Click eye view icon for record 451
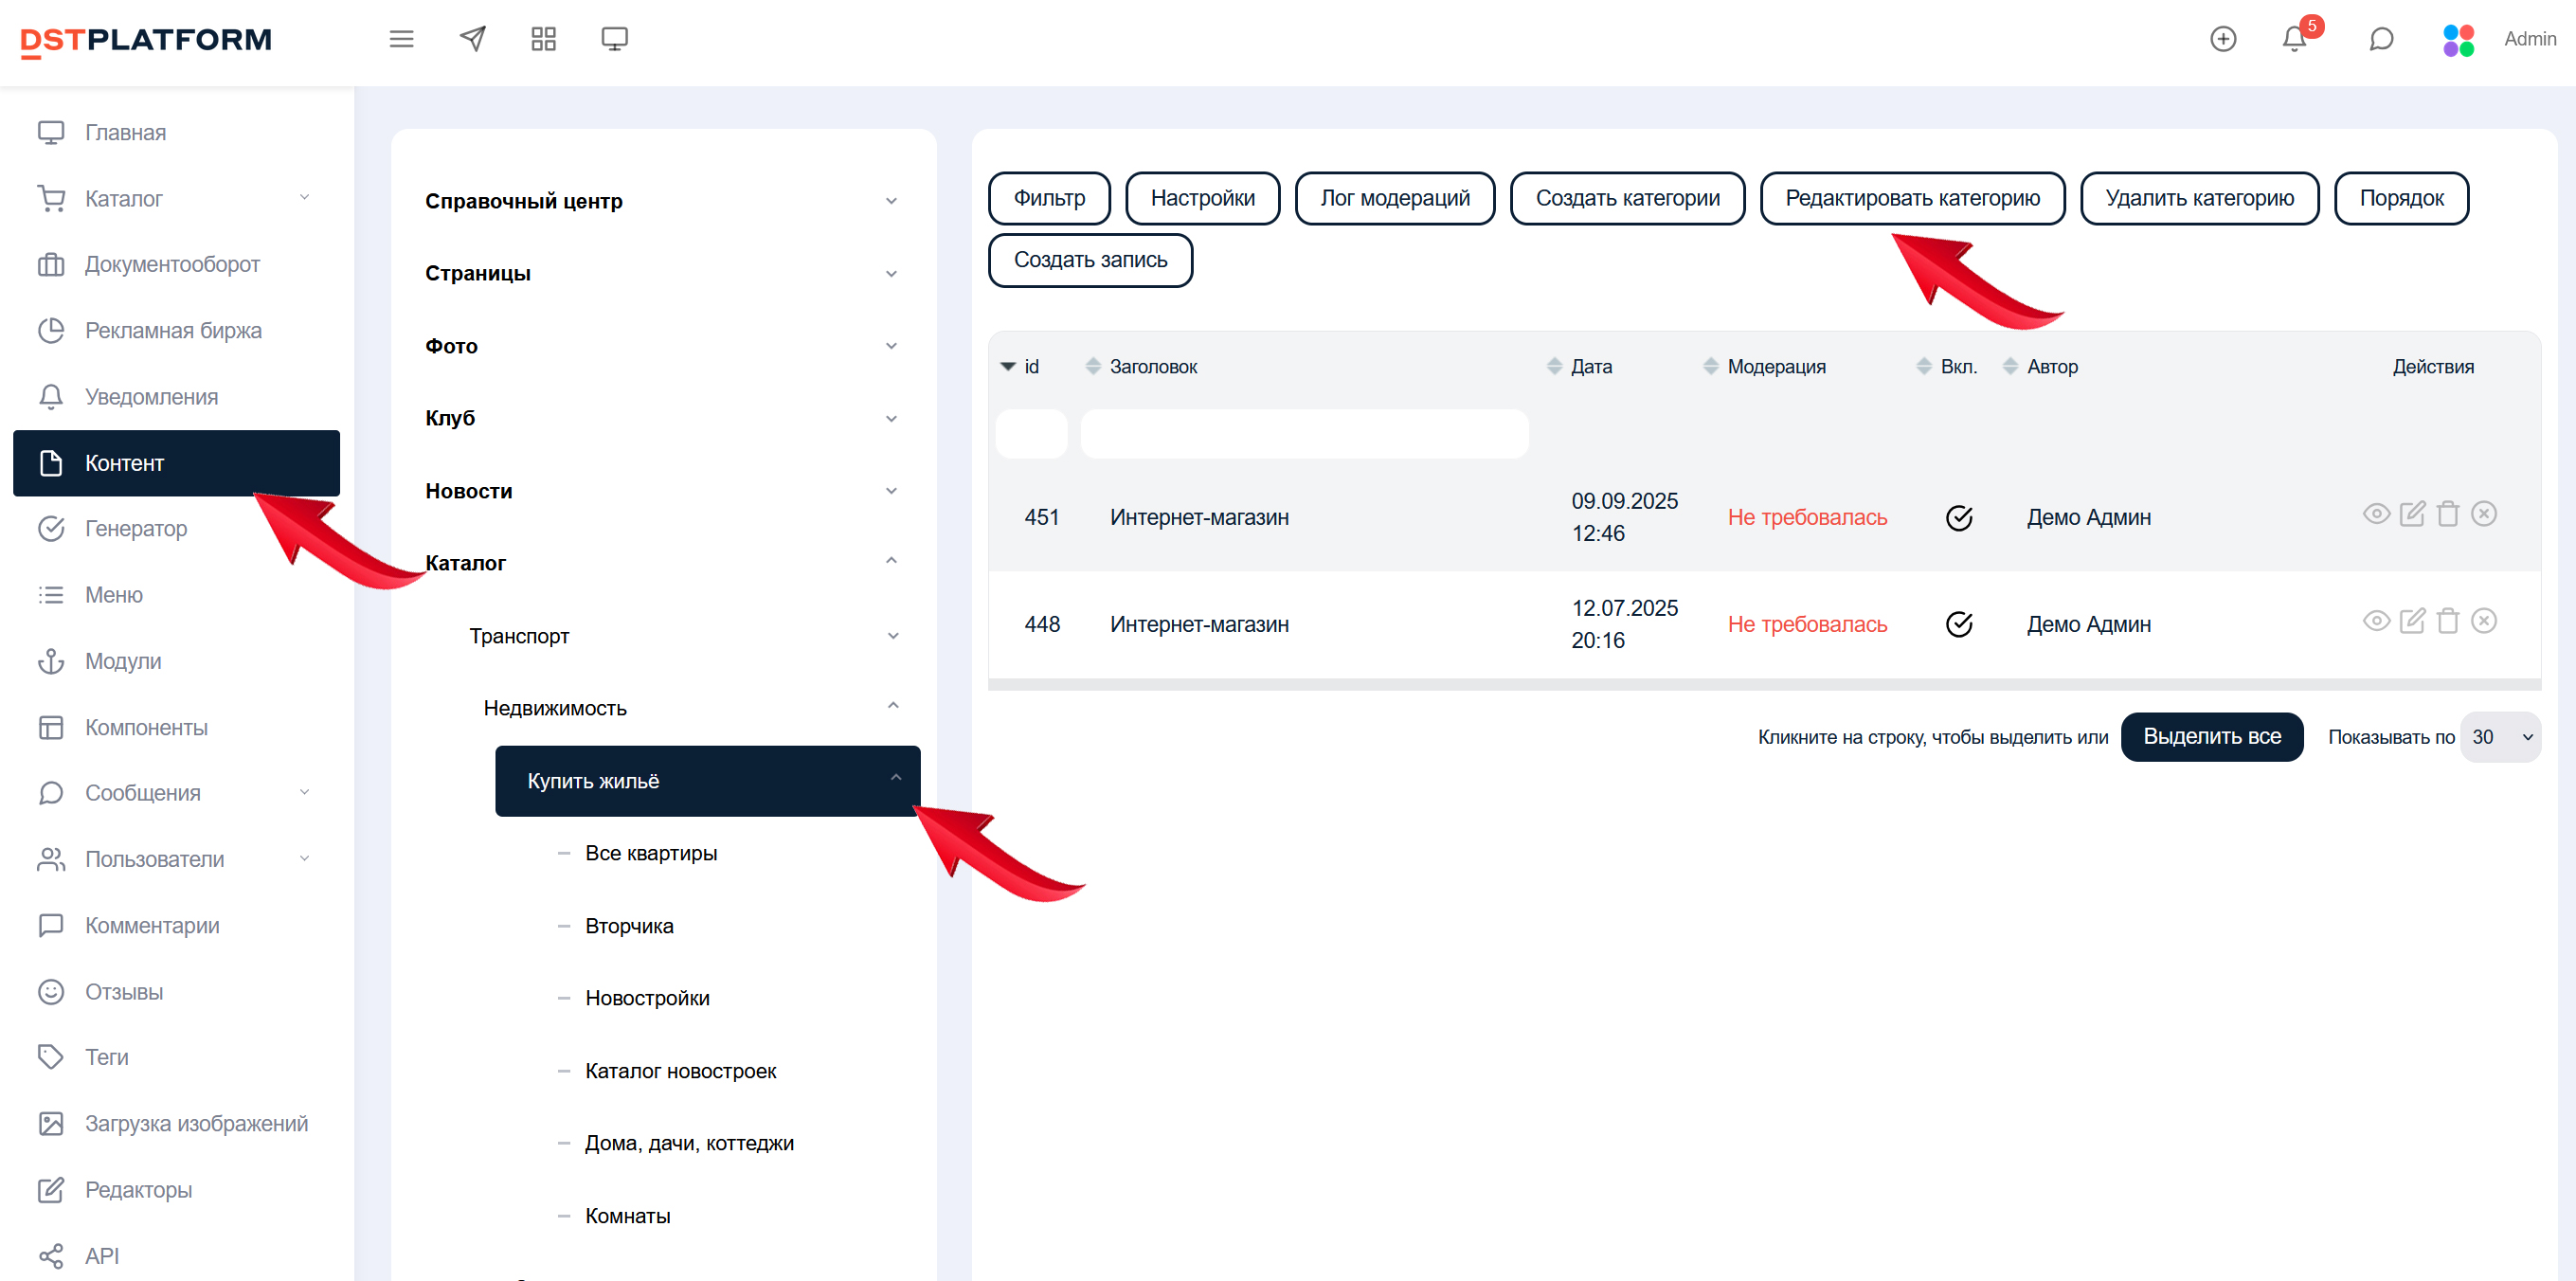 pos(2376,514)
